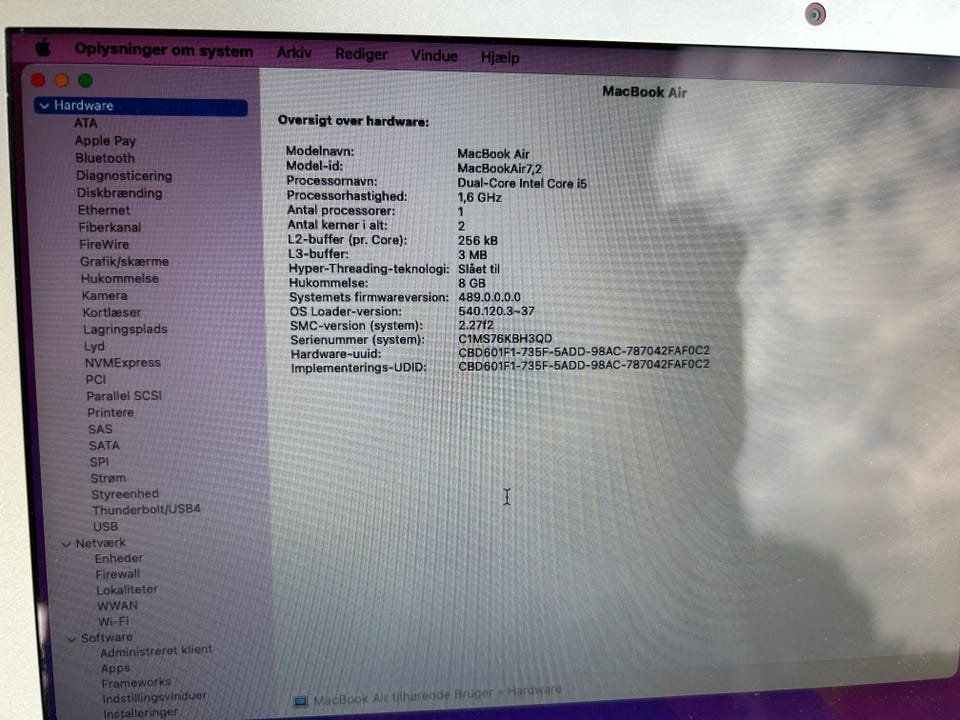Click the OS Loader-version value 540.120.3~37
960x720 pixels.
[496, 311]
